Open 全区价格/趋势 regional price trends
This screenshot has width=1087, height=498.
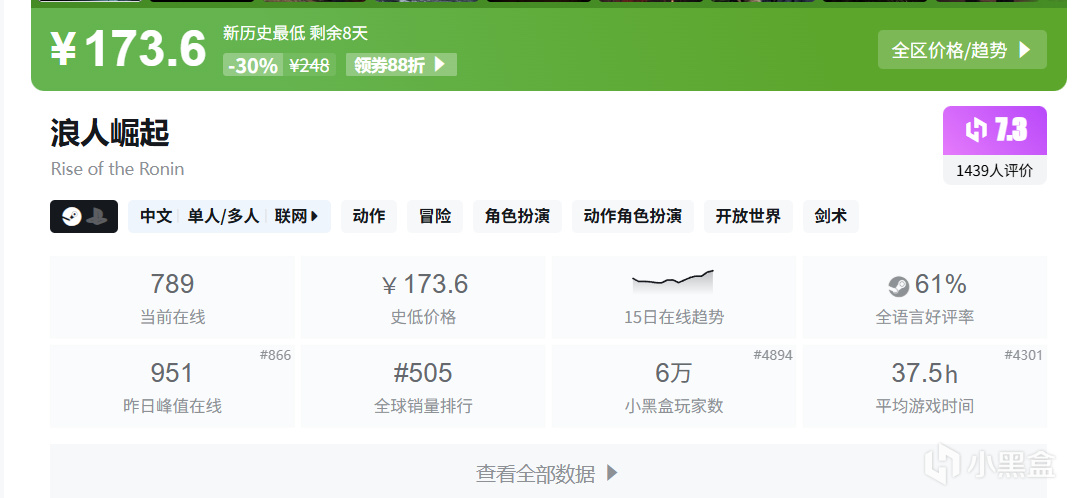point(962,50)
